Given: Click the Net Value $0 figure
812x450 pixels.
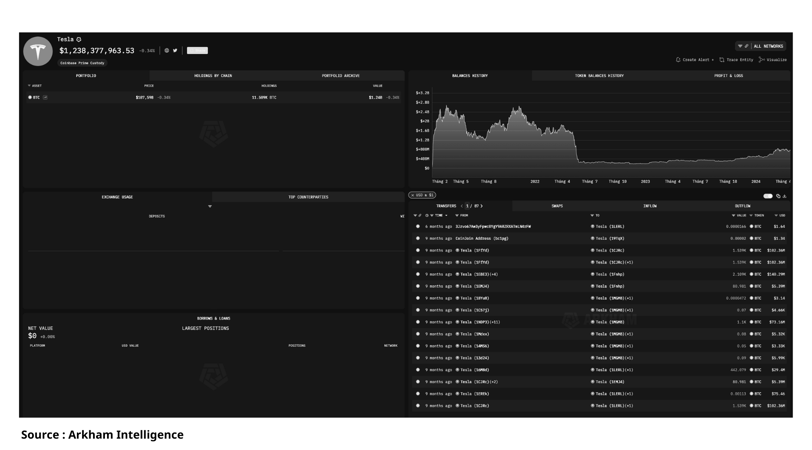Looking at the screenshot, I should click(x=32, y=336).
